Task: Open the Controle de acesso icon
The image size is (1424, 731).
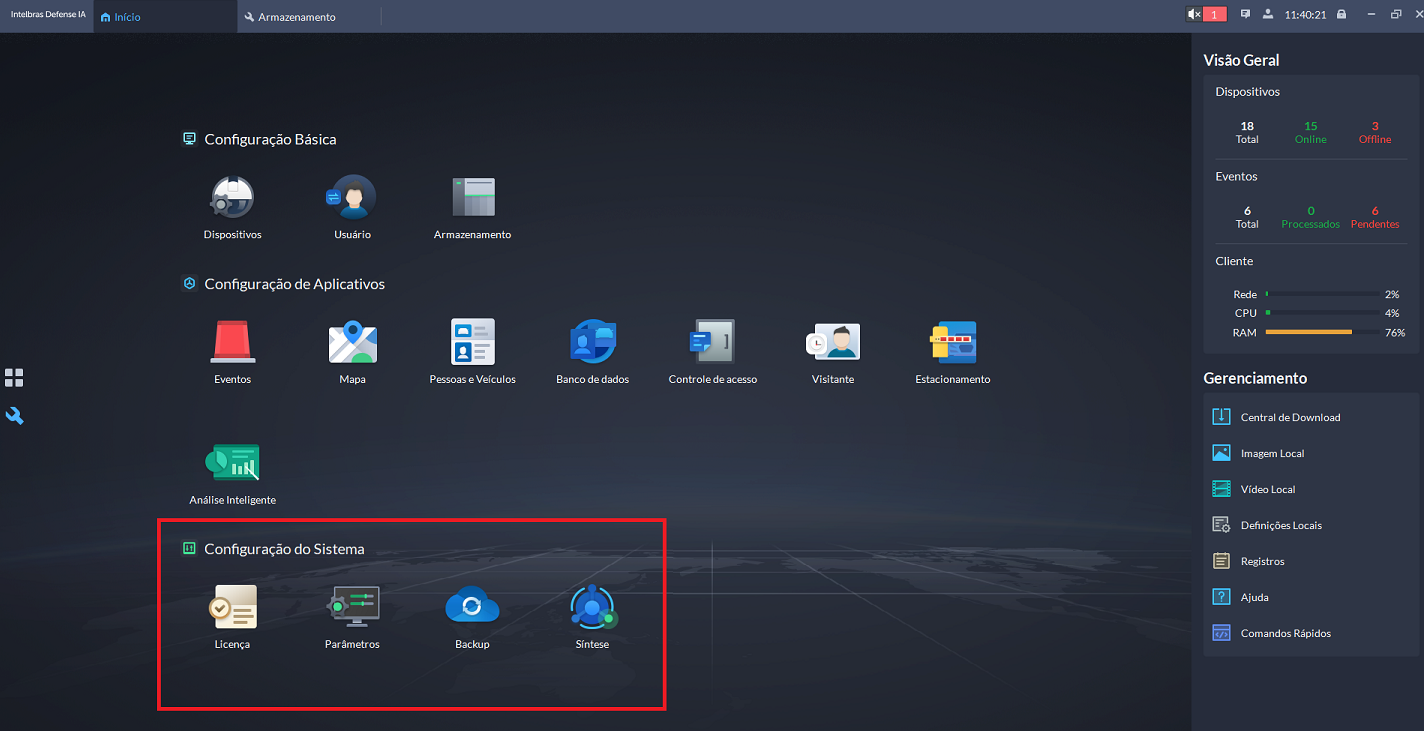Action: click(713, 342)
